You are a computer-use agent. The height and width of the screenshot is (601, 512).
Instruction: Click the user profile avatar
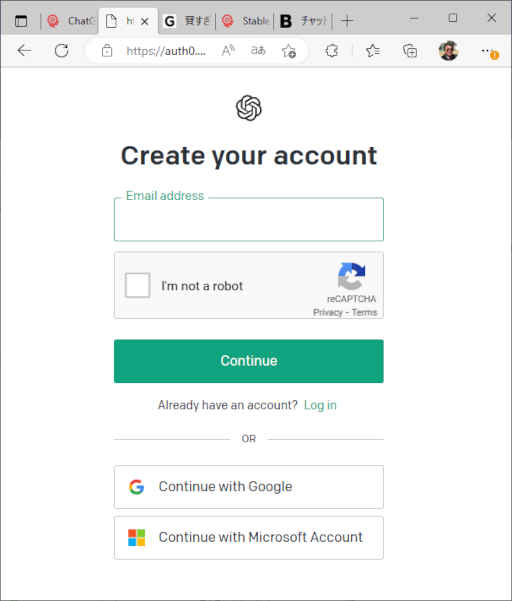pyautogui.click(x=448, y=51)
